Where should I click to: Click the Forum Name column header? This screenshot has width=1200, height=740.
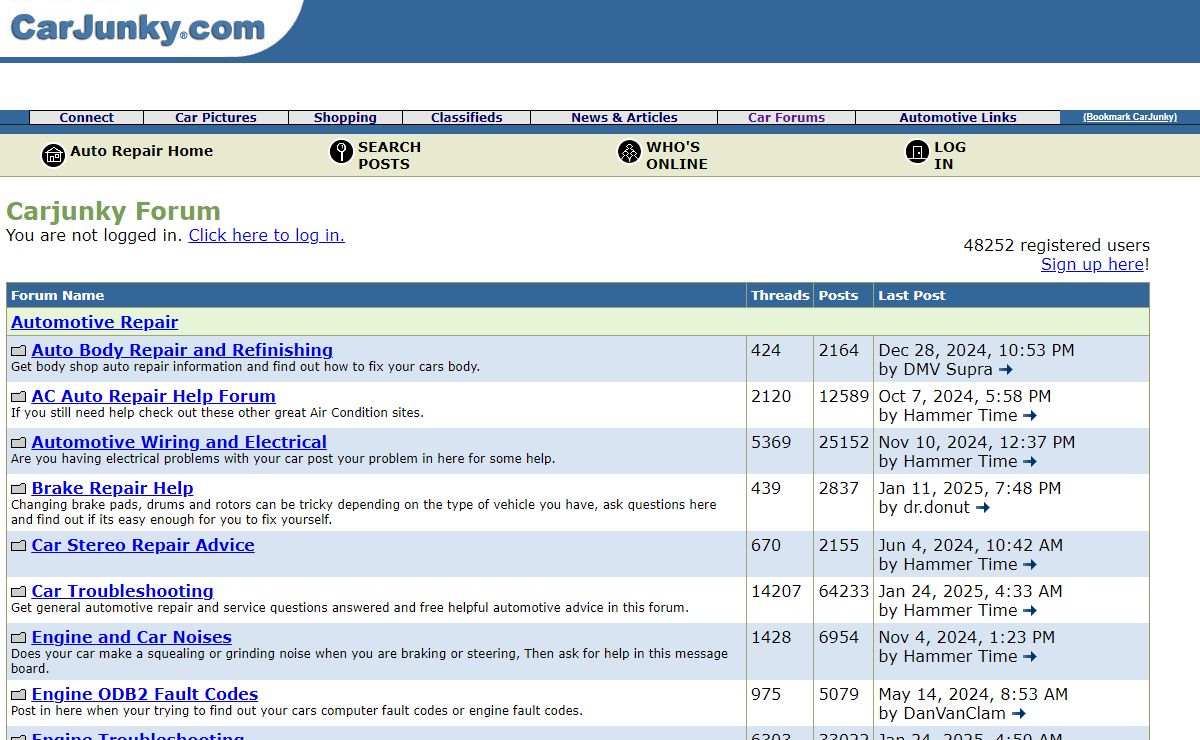click(x=58, y=295)
